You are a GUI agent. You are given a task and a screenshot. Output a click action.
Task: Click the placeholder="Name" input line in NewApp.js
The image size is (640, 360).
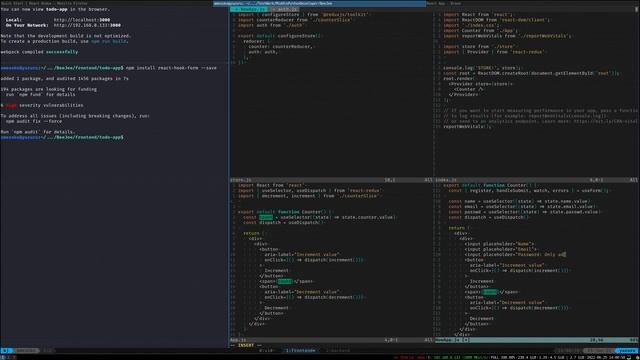point(500,244)
